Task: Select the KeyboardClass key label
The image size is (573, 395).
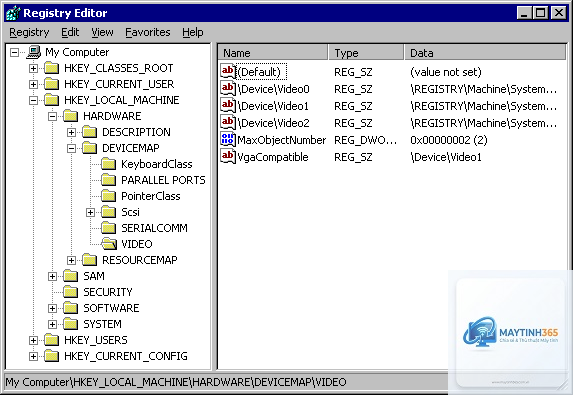Action: pos(157,164)
